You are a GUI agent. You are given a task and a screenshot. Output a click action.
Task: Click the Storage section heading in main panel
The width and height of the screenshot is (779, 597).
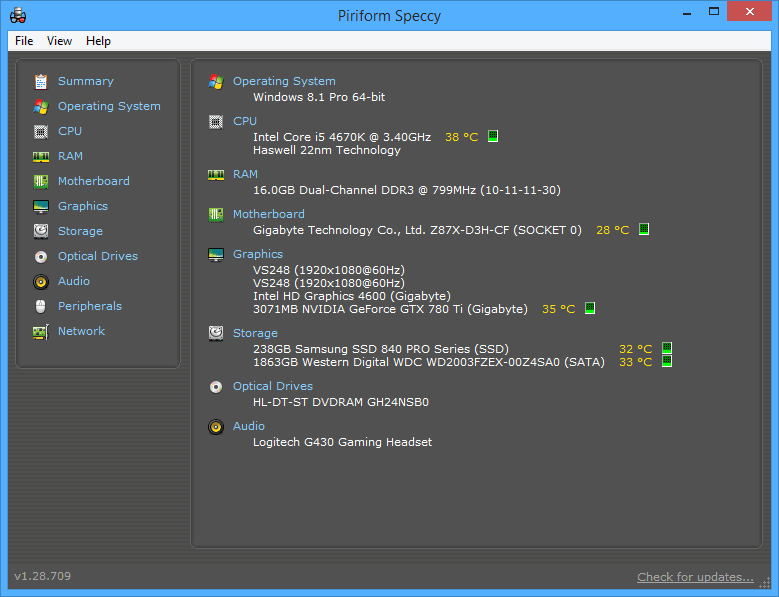(255, 333)
